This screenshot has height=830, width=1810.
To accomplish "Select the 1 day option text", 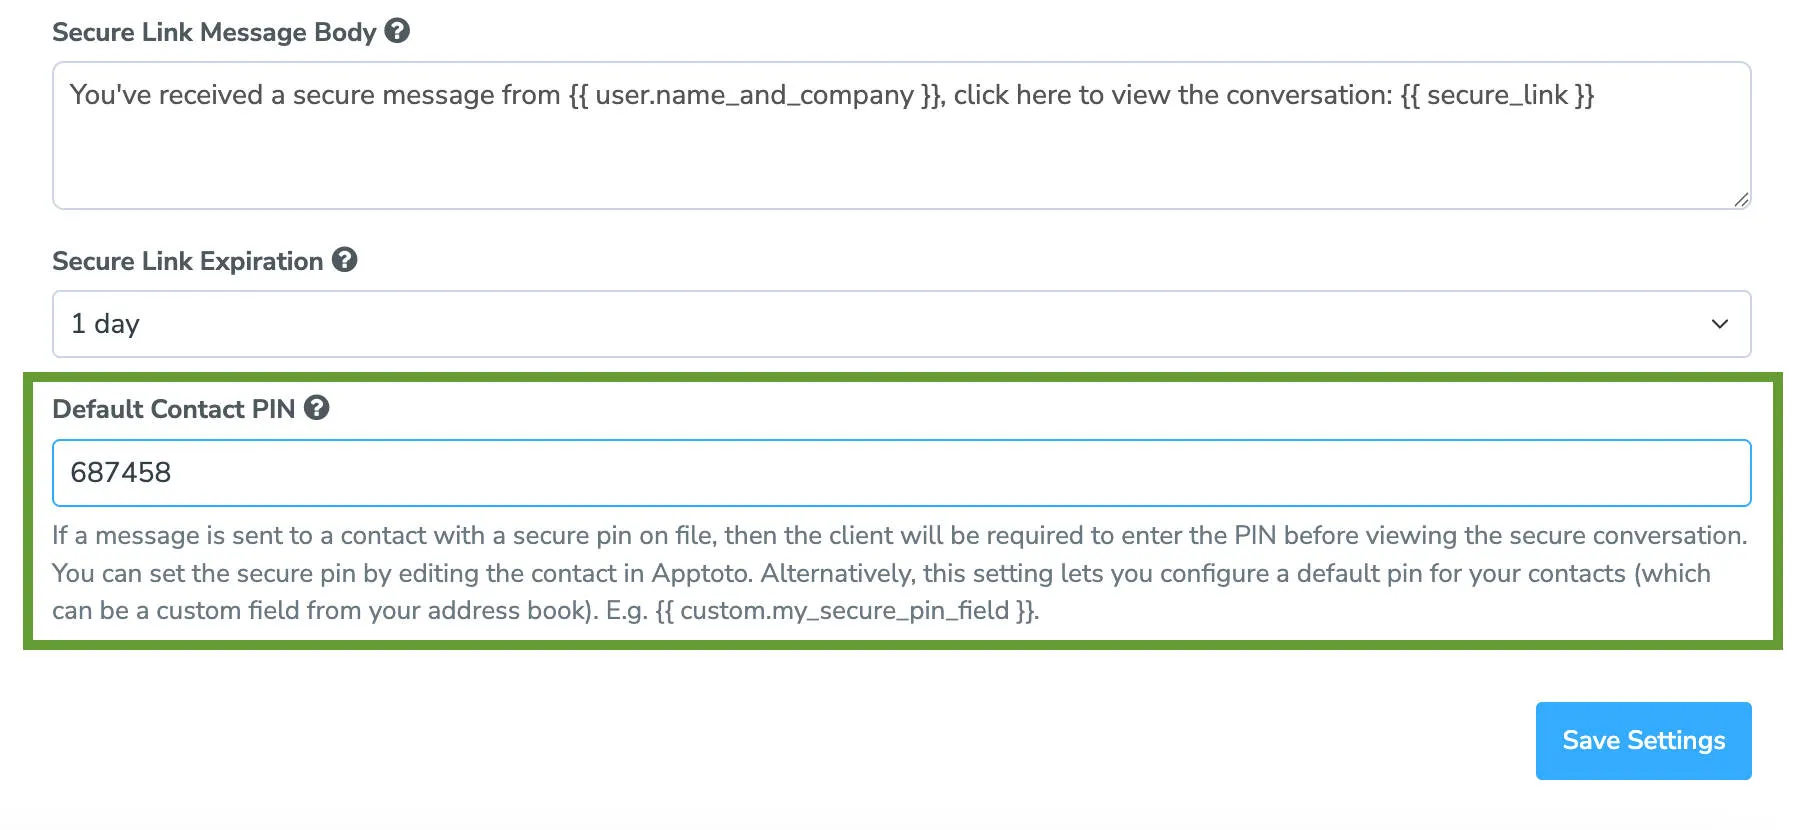I will 104,323.
